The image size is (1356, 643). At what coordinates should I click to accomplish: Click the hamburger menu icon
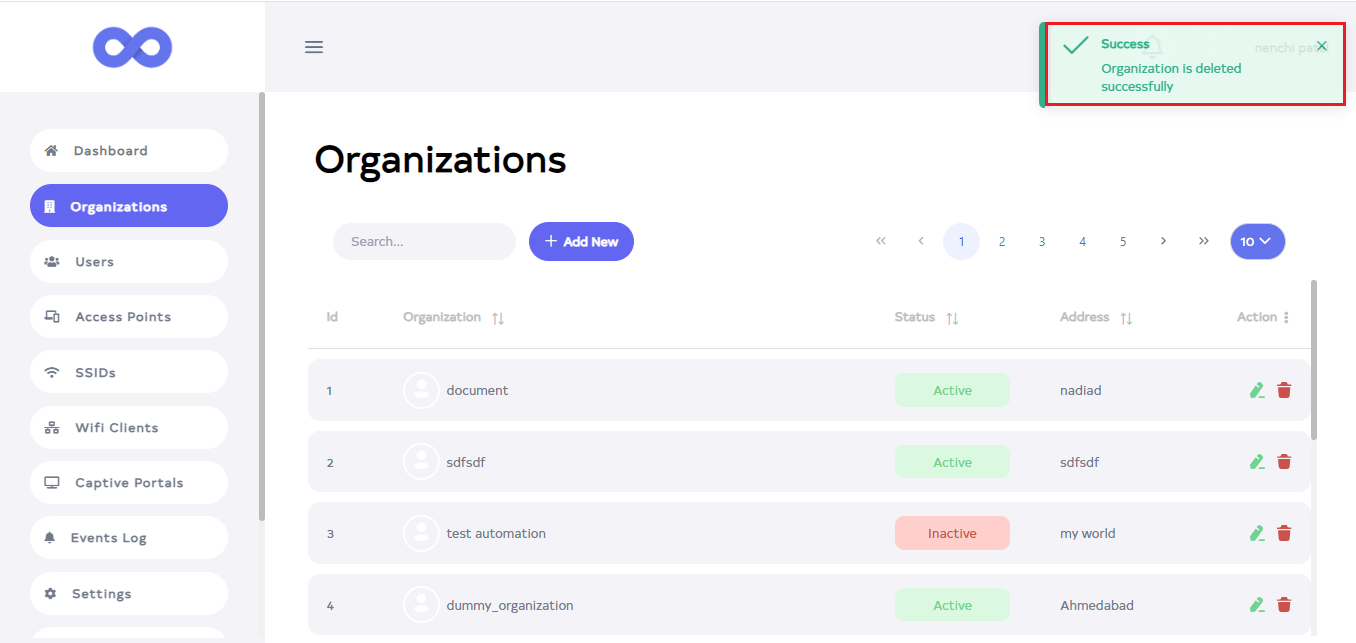314,47
